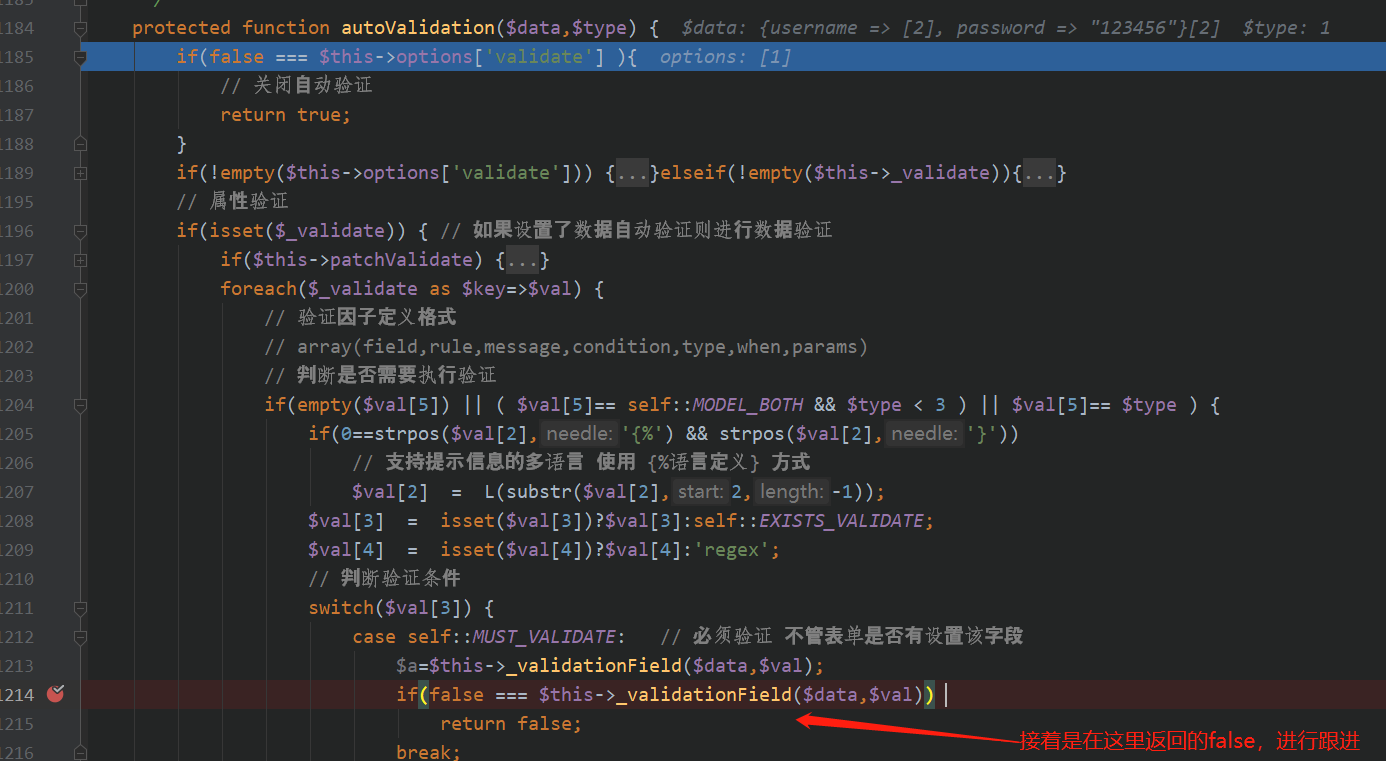The width and height of the screenshot is (1386, 761).
Task: Click the substr call on line 1207
Action: tap(539, 492)
